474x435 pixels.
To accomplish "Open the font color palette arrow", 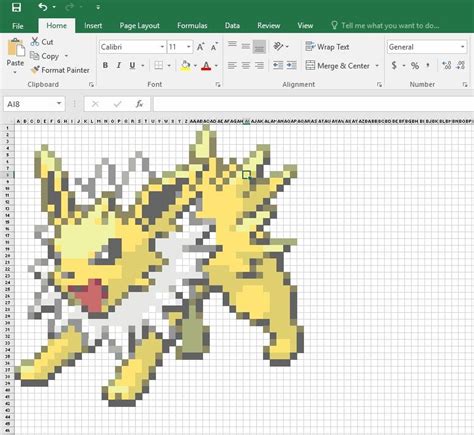I will pyautogui.click(x=216, y=66).
